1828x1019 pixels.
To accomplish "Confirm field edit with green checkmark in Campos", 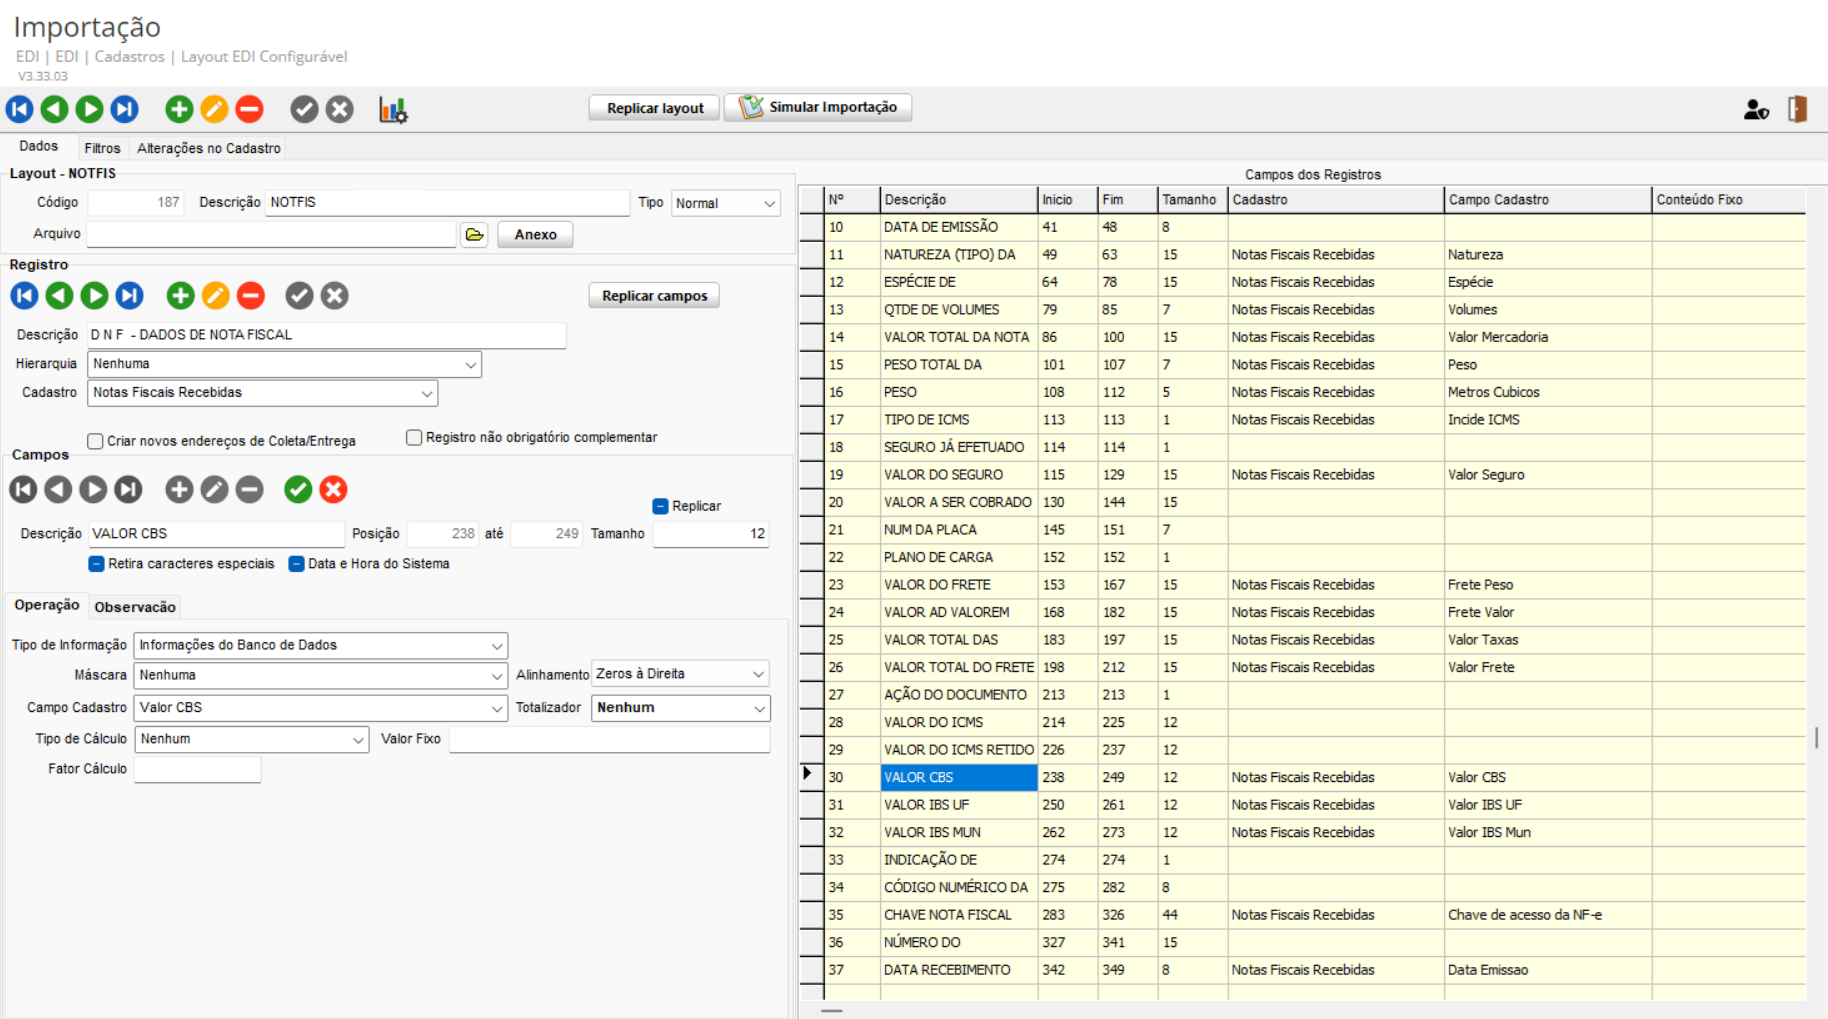I will (x=298, y=489).
